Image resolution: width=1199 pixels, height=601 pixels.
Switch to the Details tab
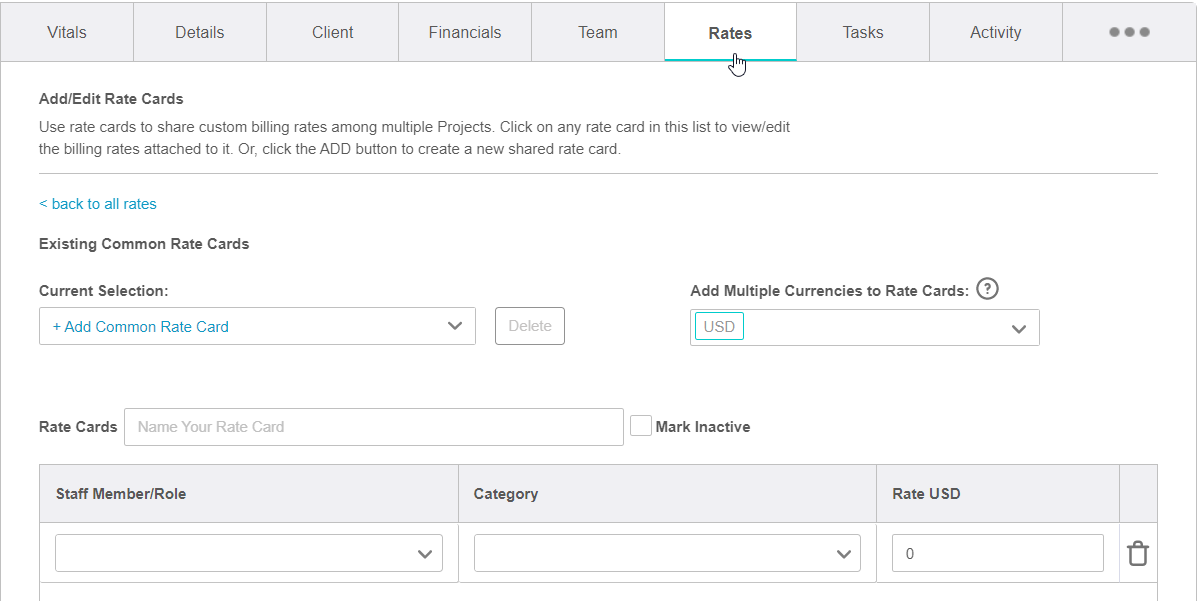200,32
